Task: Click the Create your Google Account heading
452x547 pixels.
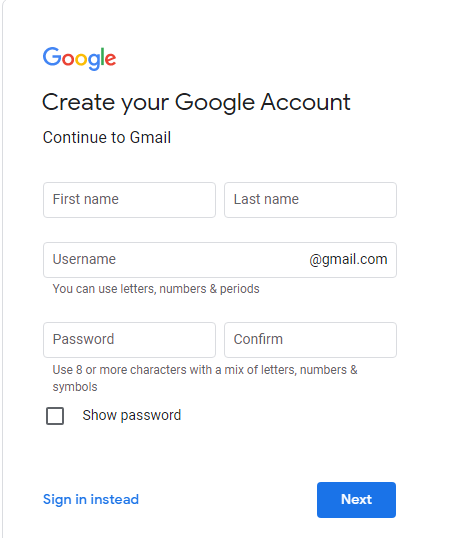Action: click(196, 103)
